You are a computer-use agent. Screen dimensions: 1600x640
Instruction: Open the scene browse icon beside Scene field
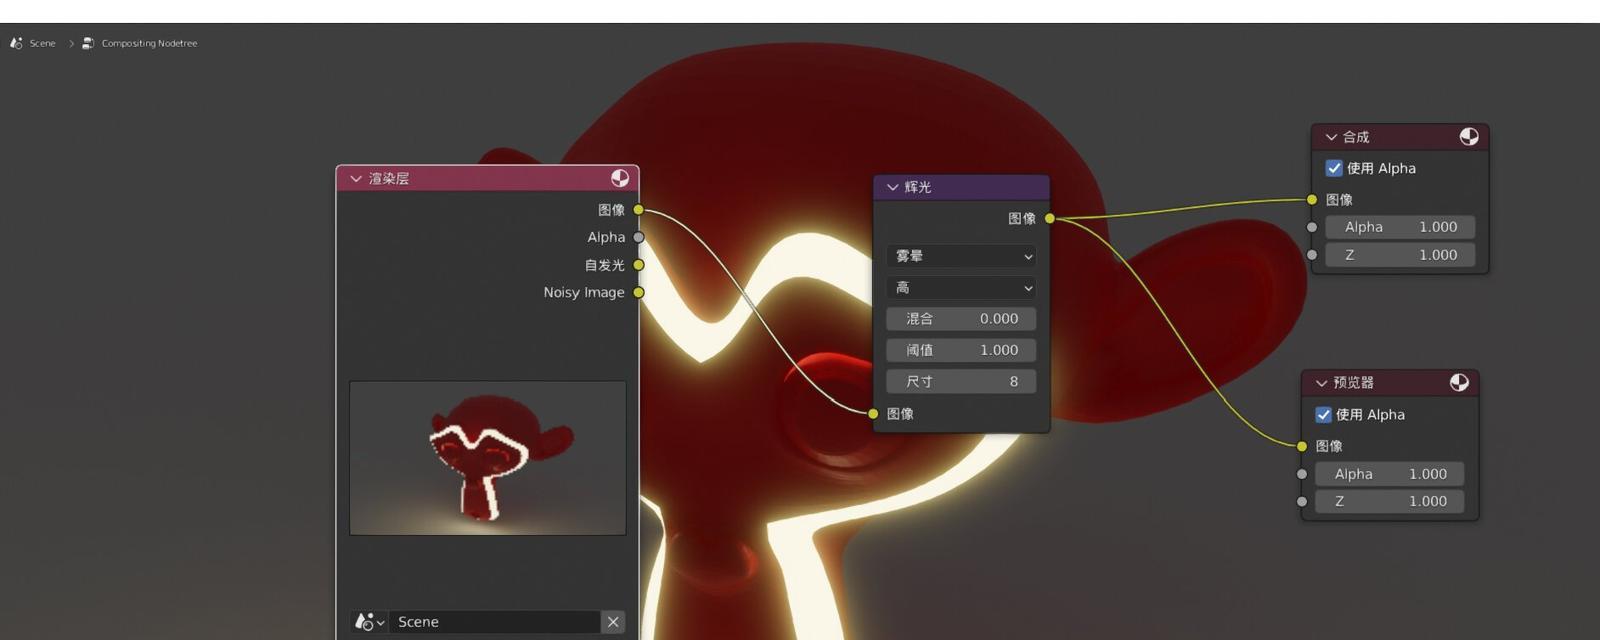369,622
